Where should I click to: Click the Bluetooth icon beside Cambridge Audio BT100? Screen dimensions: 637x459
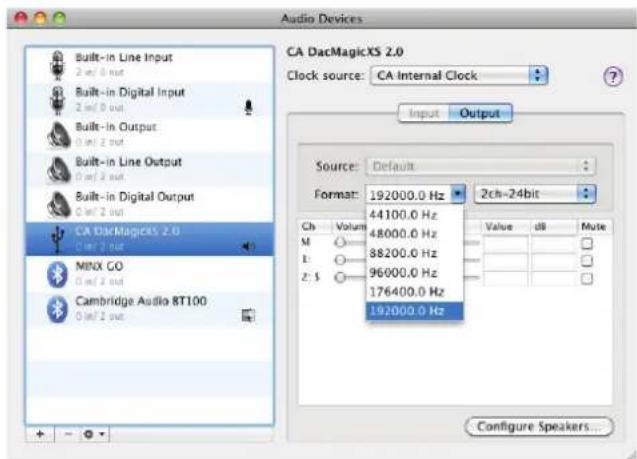point(57,309)
